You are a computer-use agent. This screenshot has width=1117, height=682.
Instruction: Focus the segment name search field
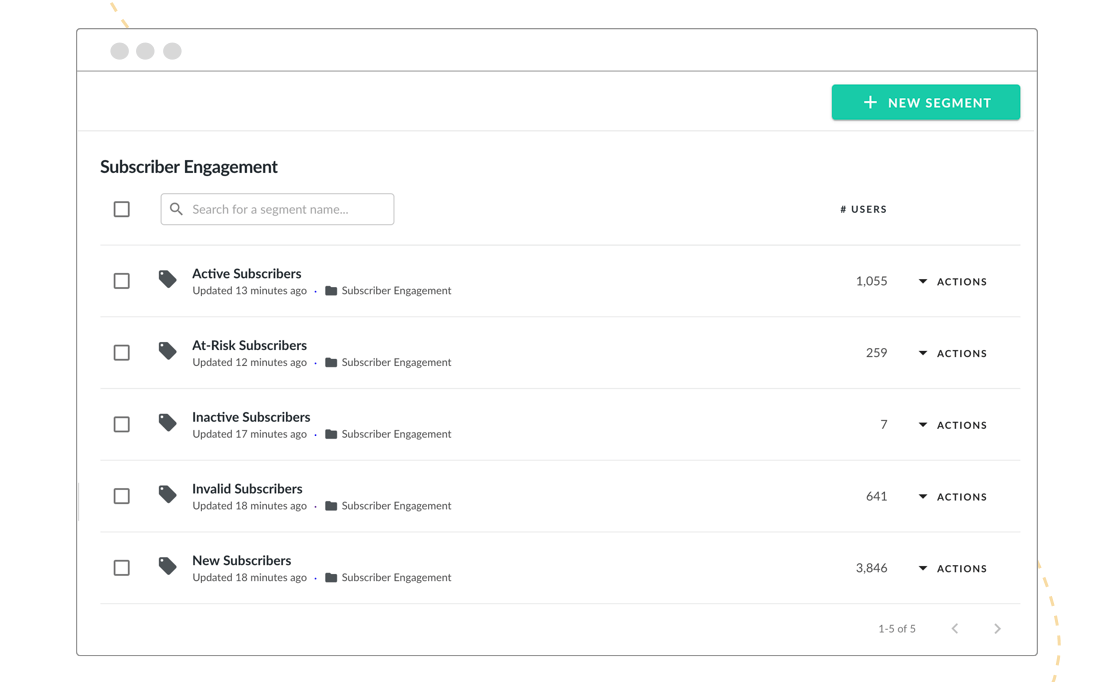pyautogui.click(x=277, y=210)
